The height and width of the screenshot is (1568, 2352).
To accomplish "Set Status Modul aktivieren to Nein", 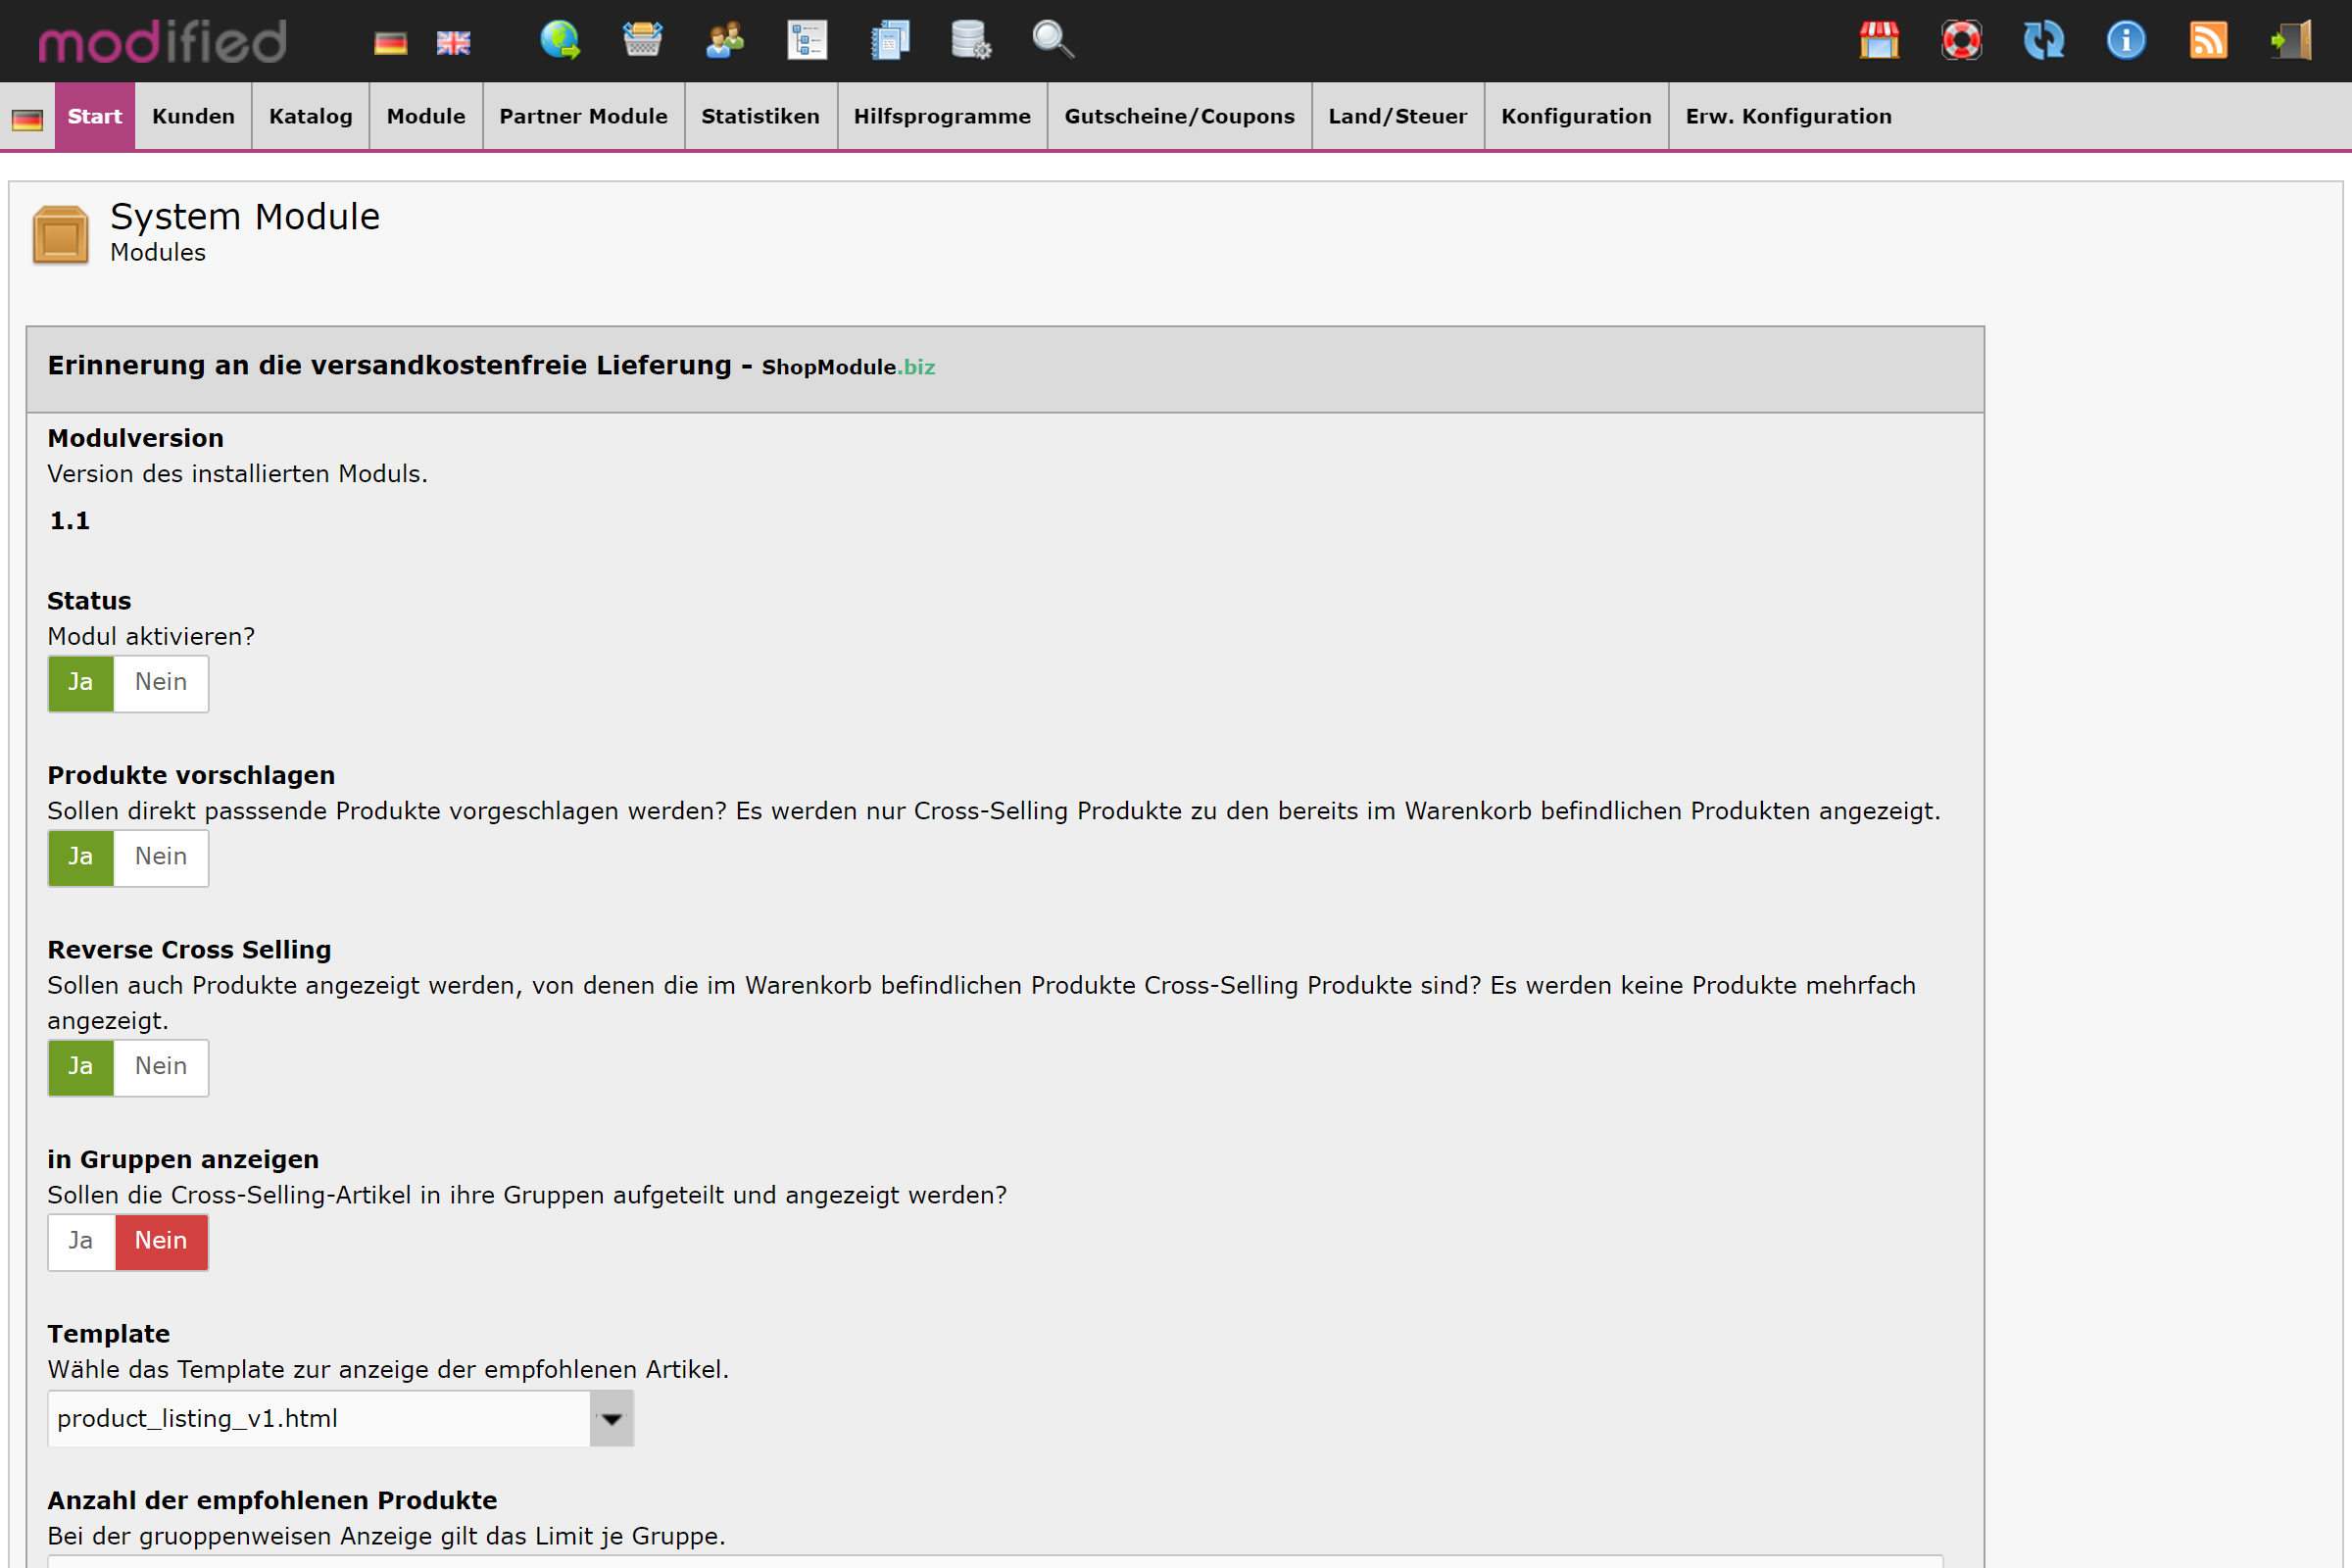I will point(161,683).
